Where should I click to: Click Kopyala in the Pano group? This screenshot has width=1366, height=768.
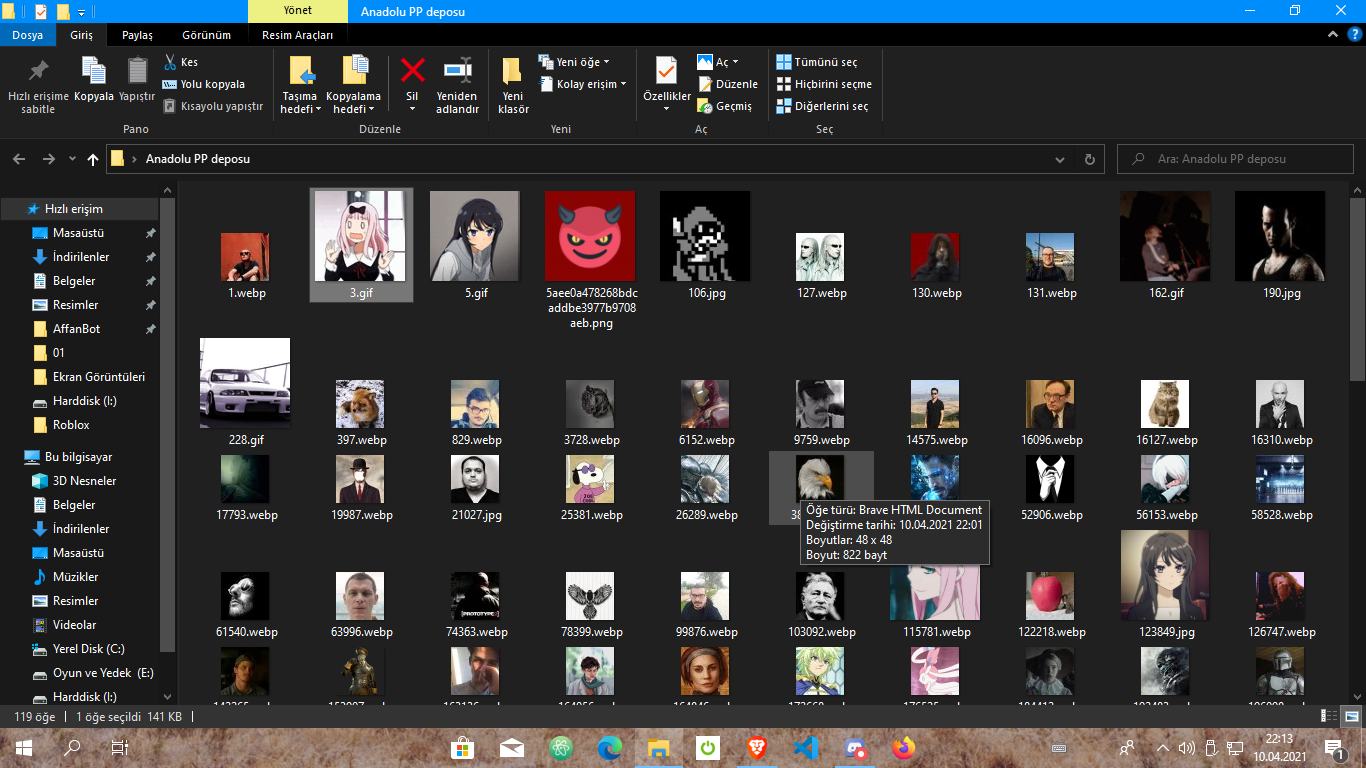coord(94,80)
